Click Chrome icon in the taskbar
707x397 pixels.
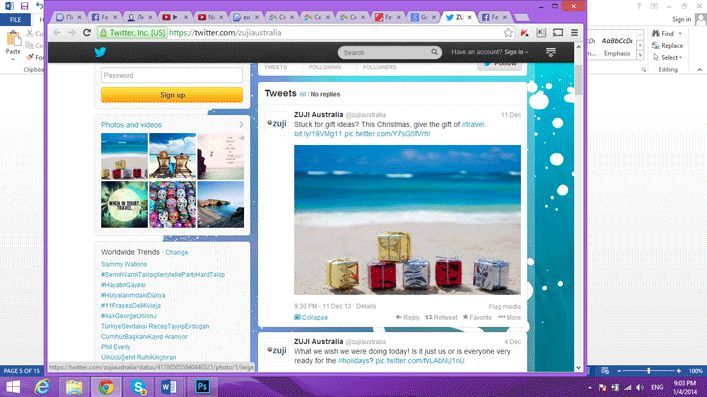(106, 387)
